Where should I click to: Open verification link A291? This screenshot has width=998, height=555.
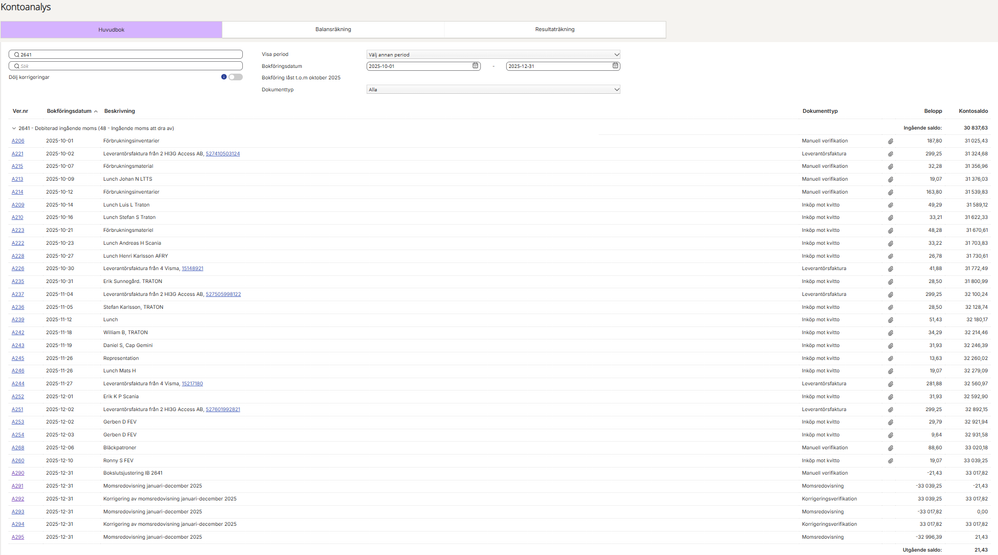click(17, 486)
